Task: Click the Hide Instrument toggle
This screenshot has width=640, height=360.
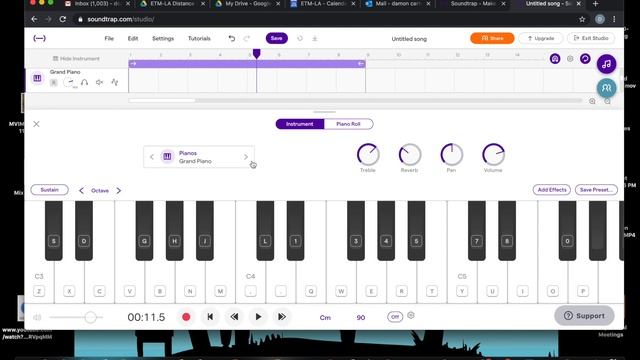Action: [76, 59]
